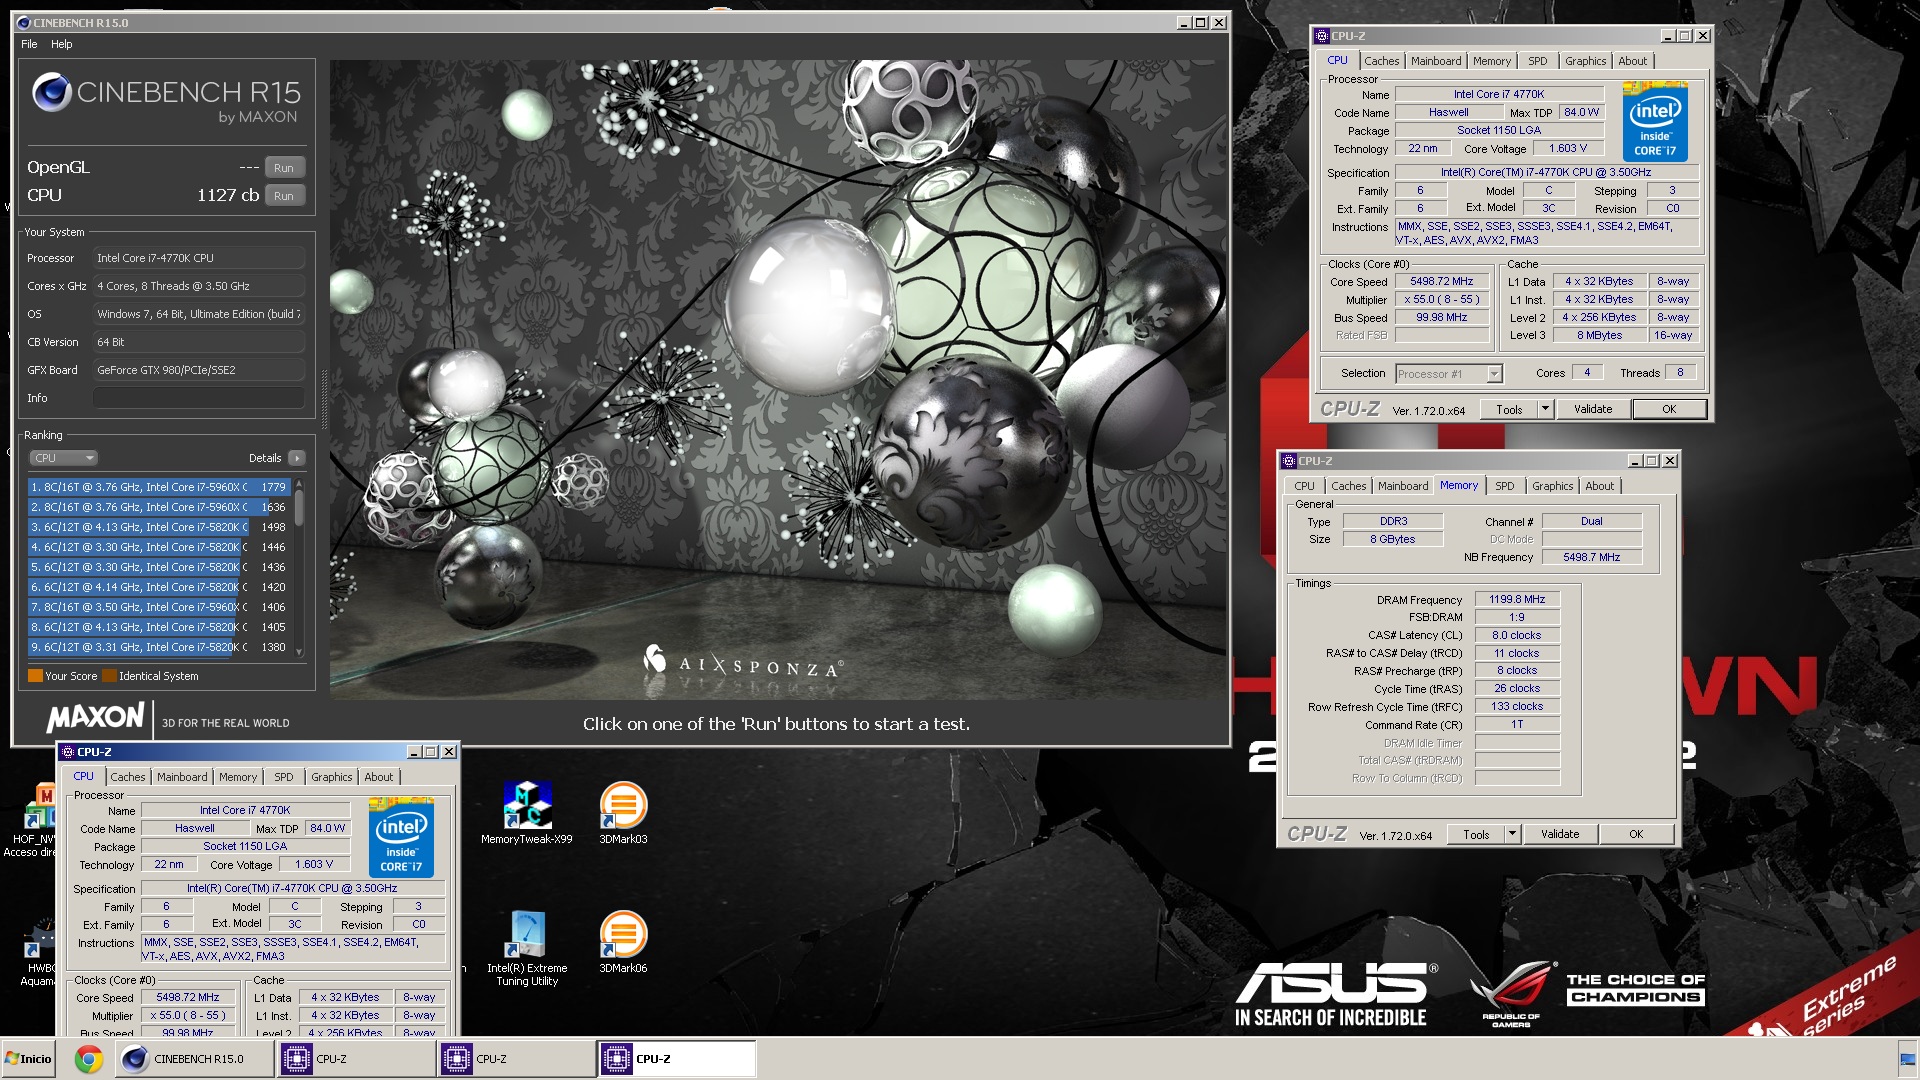
Task: Open Tools dropdown arrow in Memory CPU-Z window
Action: coord(1512,834)
